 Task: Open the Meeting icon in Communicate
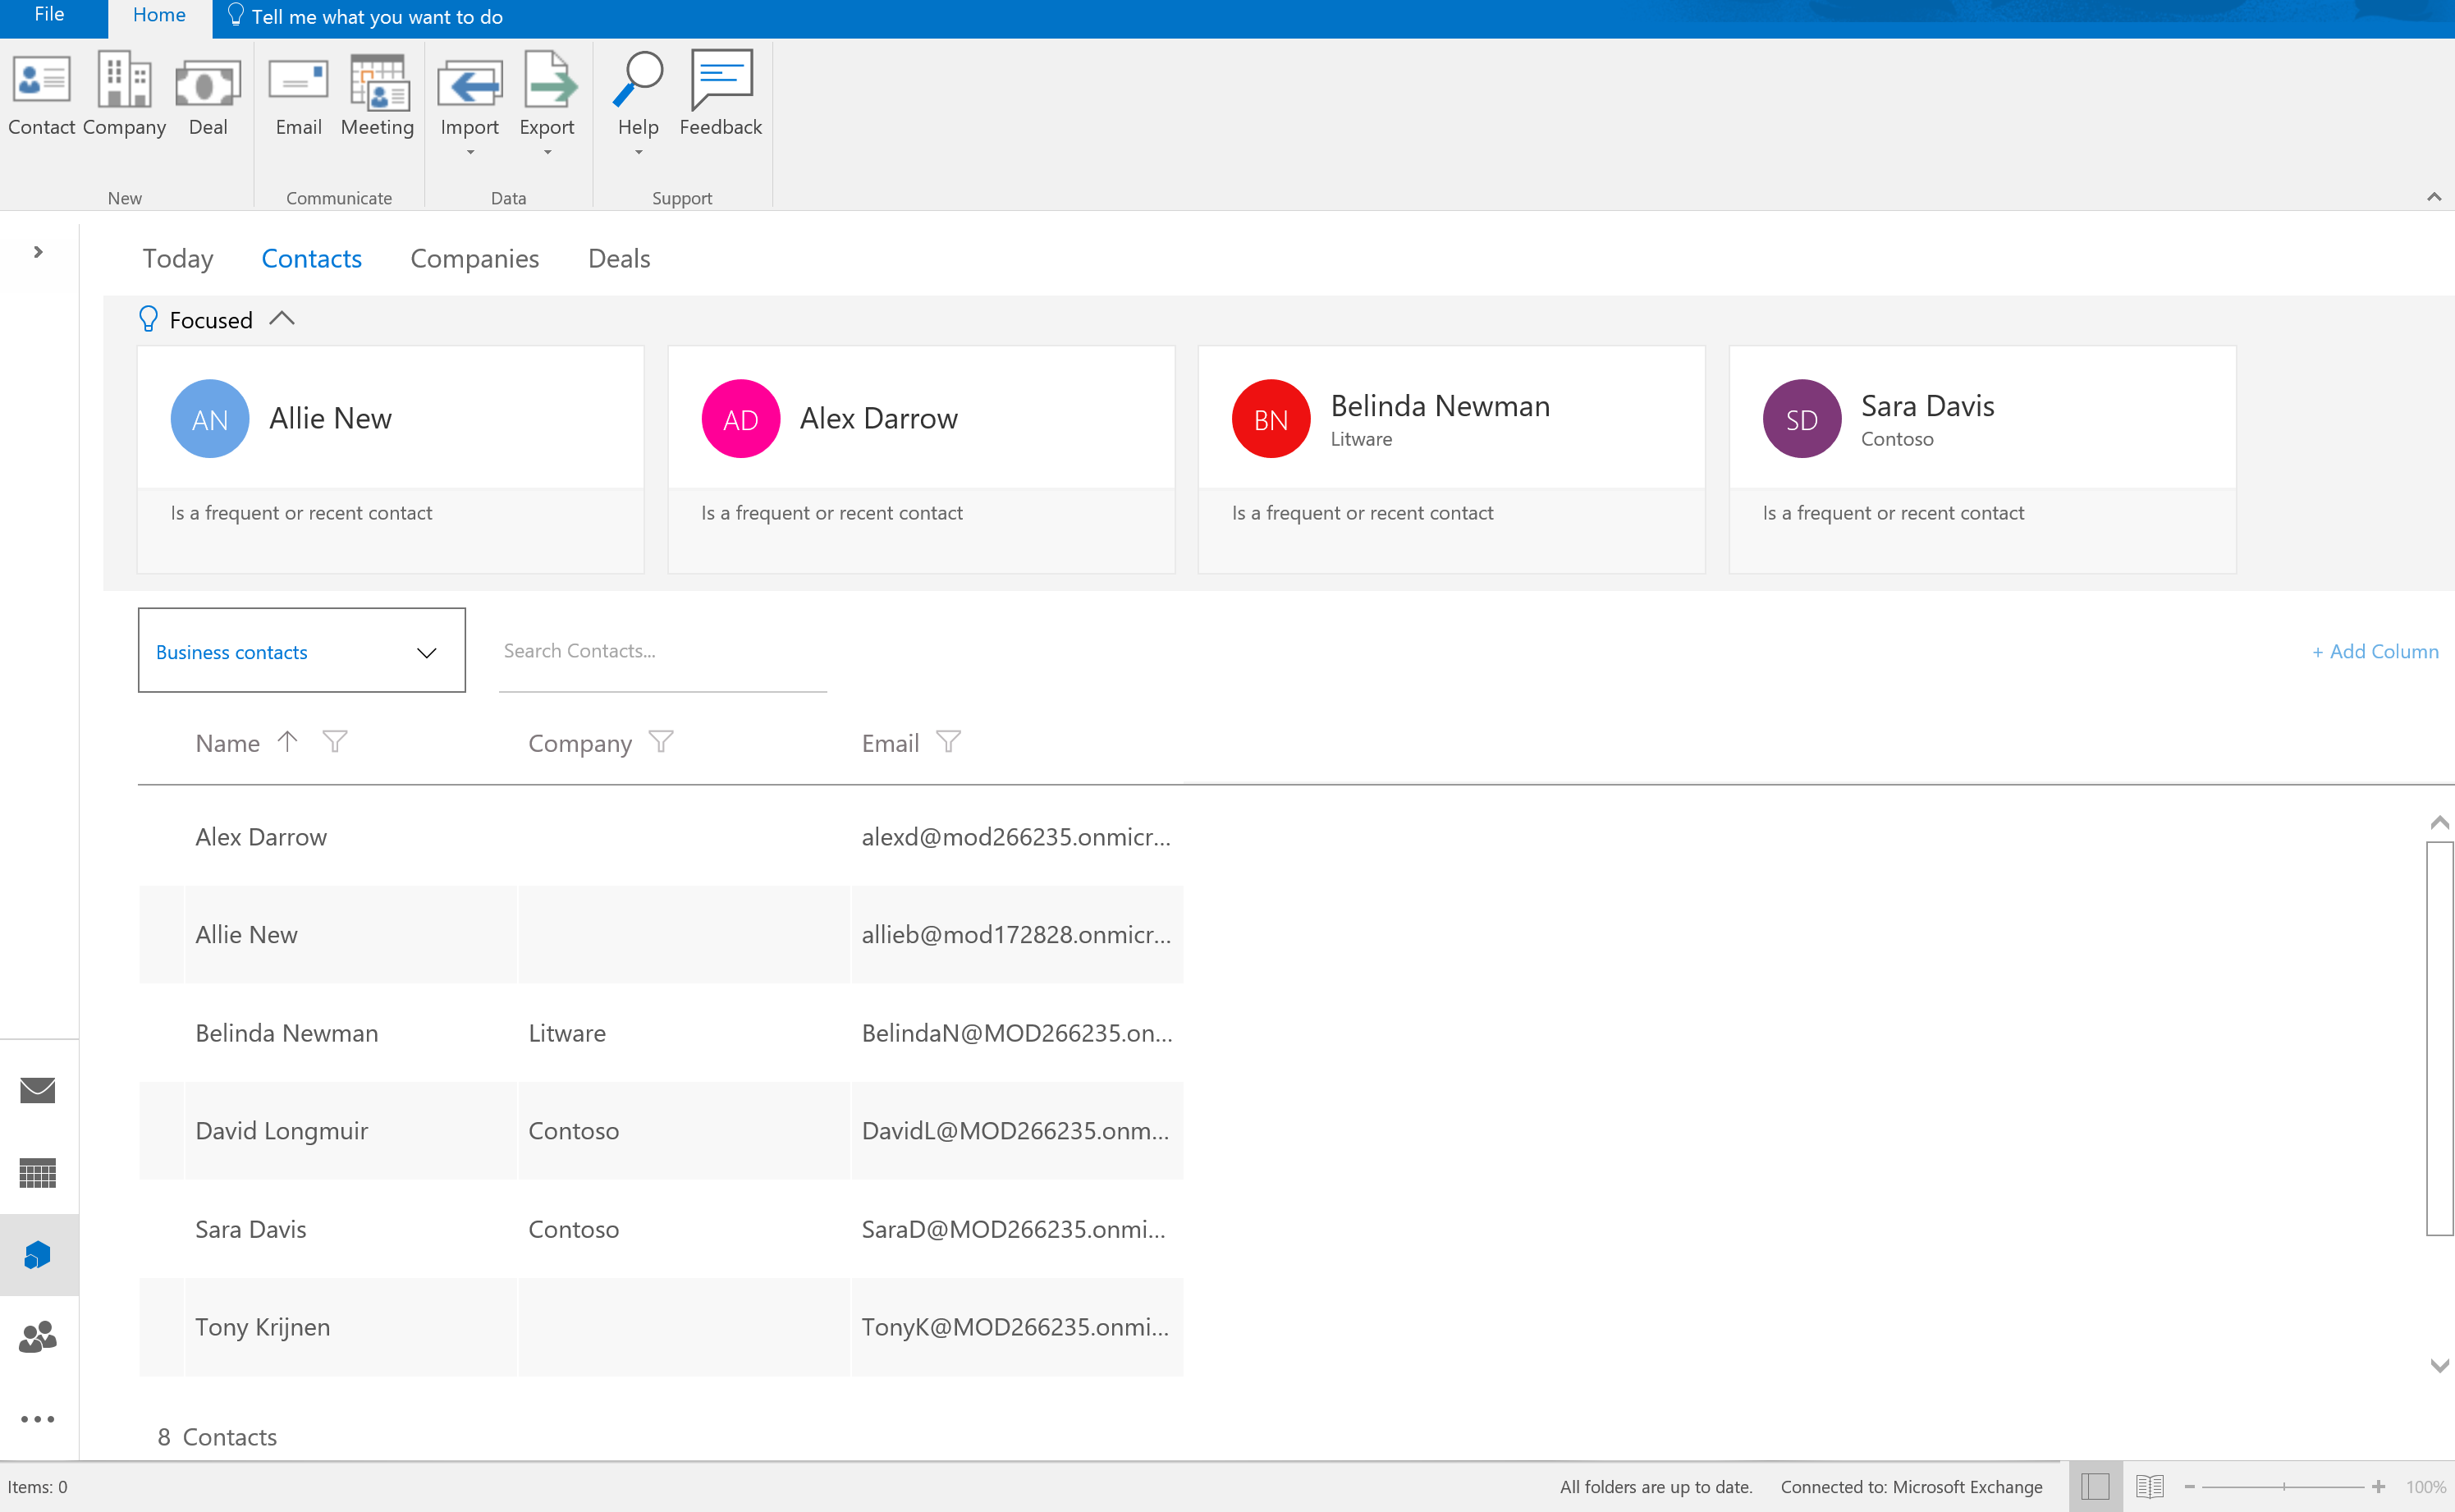click(x=377, y=95)
